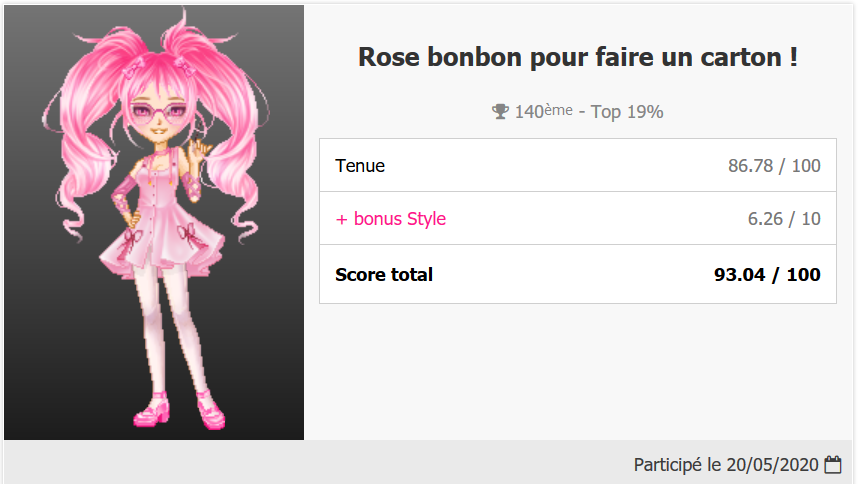Click the bow on the avatar's dress
The image size is (859, 484).
click(x=187, y=236)
